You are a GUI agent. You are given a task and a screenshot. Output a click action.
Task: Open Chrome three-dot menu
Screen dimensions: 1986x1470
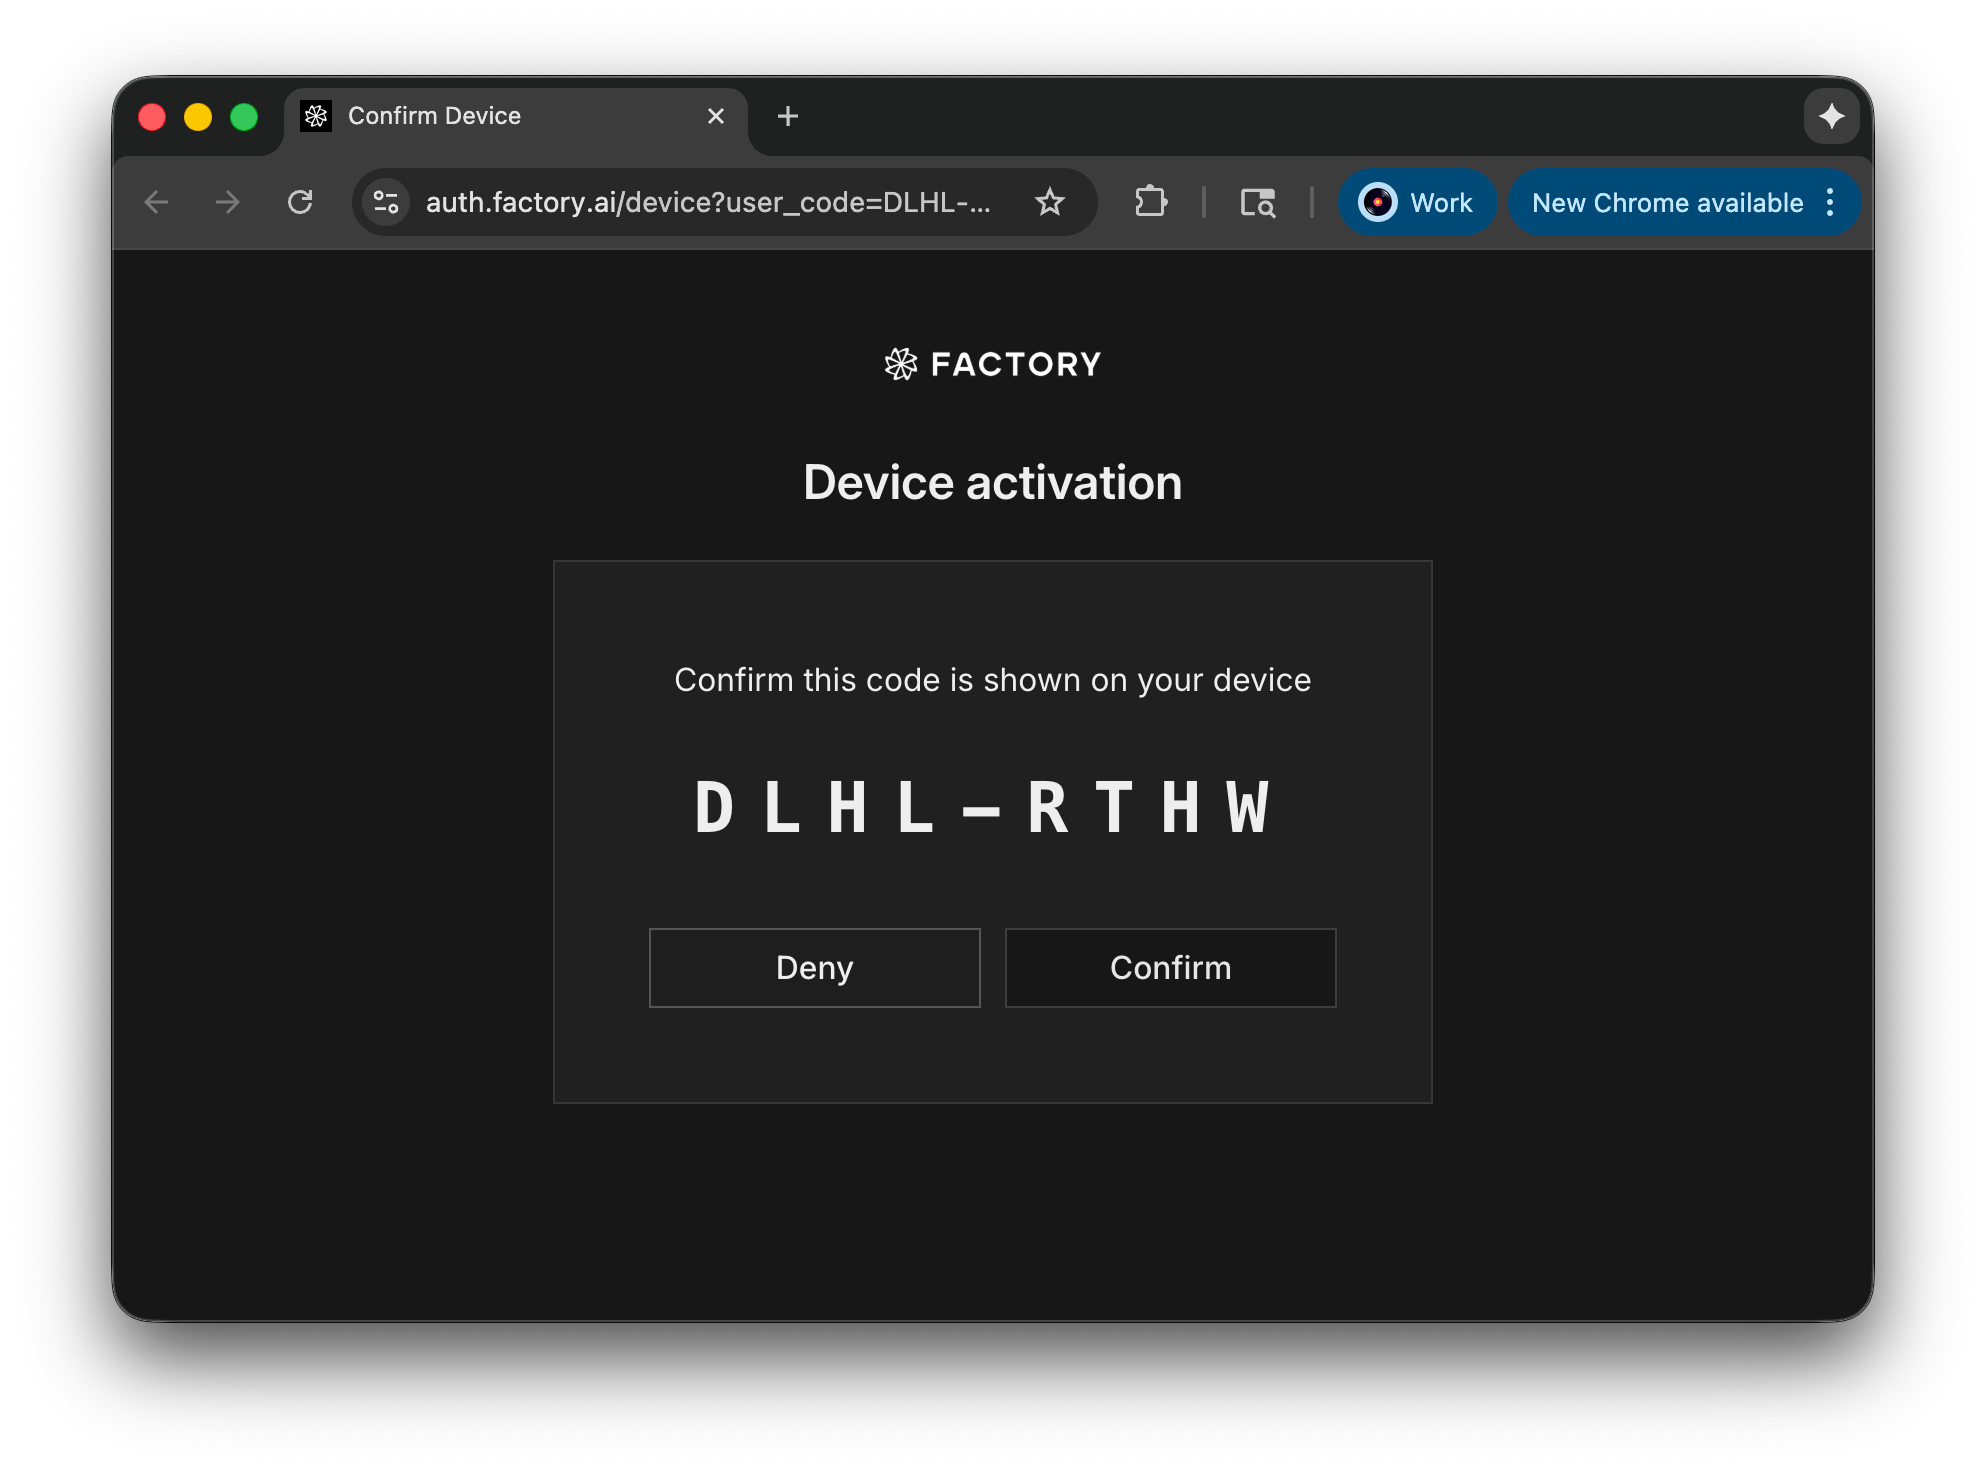point(1830,203)
